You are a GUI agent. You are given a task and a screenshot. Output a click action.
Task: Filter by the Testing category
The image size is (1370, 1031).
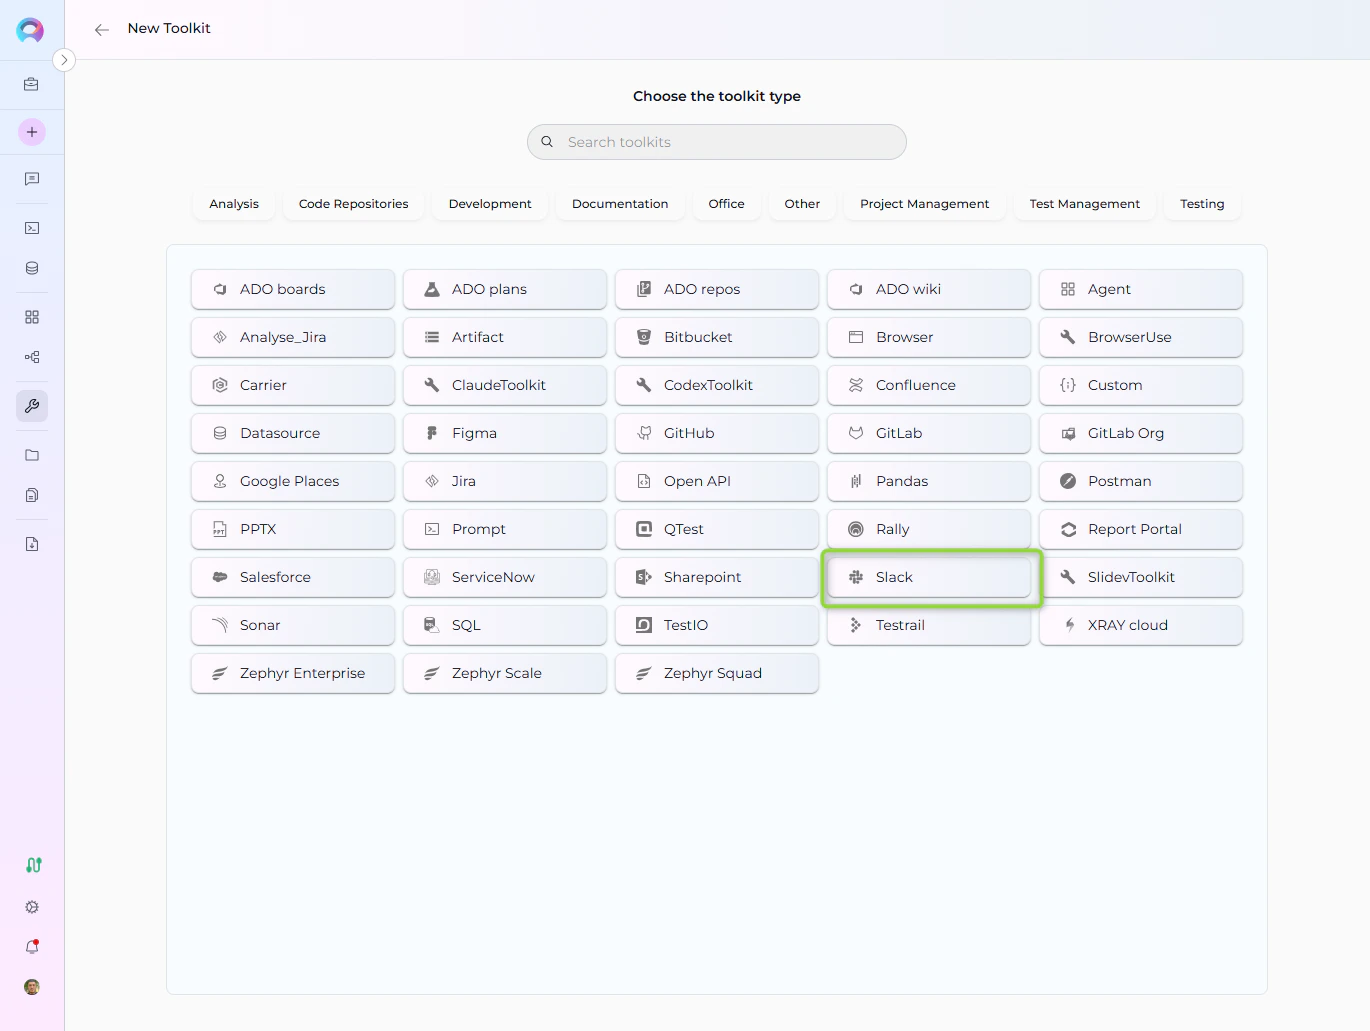tap(1202, 204)
